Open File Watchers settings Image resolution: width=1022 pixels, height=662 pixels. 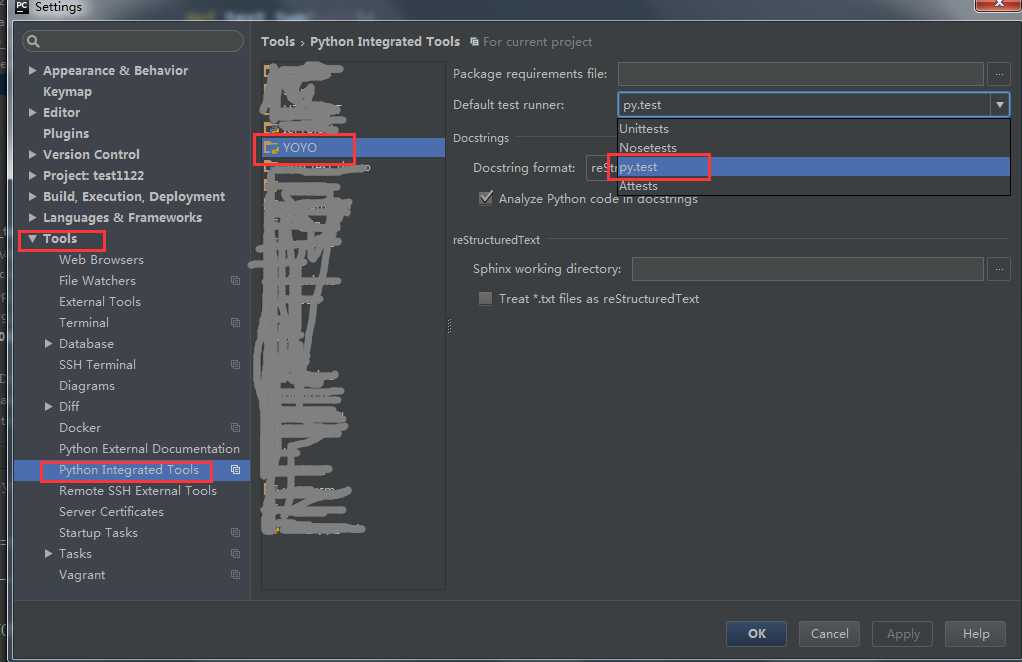pos(97,281)
